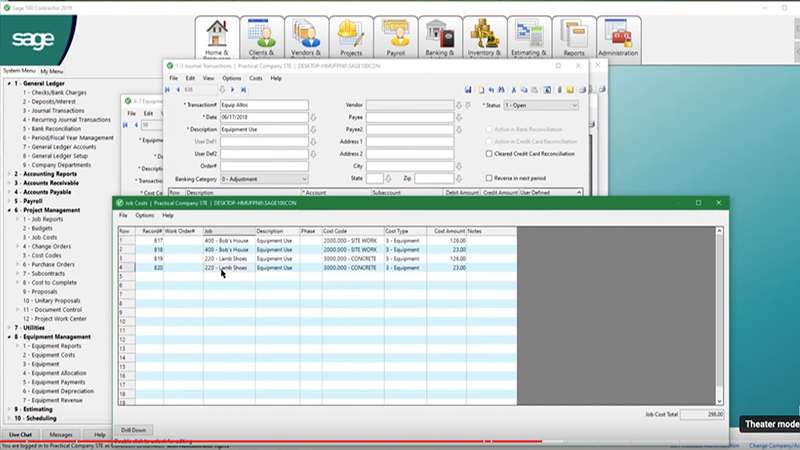The width and height of the screenshot is (800, 450).
Task: Open the Administration module icon
Action: click(x=618, y=38)
